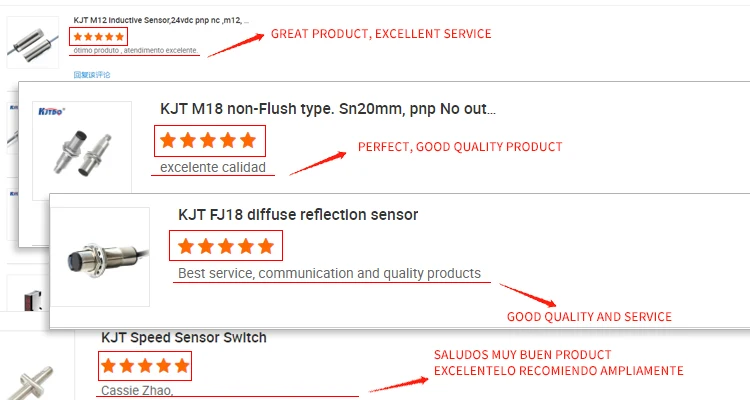Screen dimensions: 750x400
Task: Click the first star under FJ18 sensor
Action: (x=186, y=246)
